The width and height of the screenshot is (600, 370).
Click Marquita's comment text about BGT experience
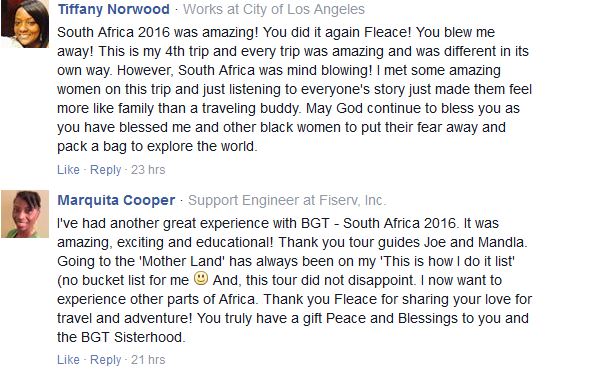[294, 280]
